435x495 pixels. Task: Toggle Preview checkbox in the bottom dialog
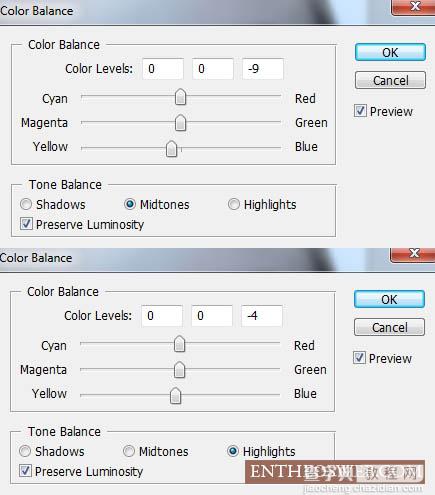[359, 358]
